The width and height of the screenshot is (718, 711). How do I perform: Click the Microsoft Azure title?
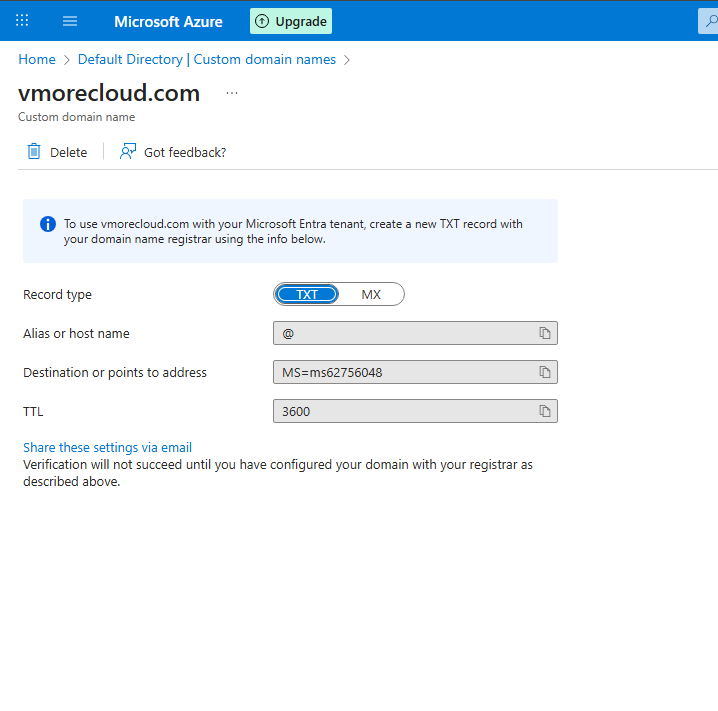click(x=168, y=21)
